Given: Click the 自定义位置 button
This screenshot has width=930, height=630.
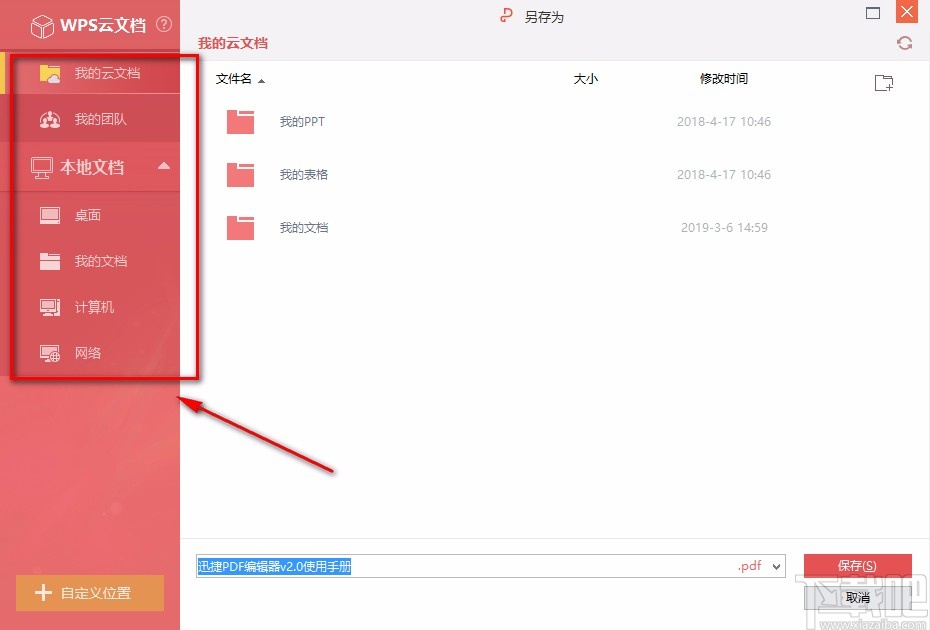Looking at the screenshot, I should click(89, 593).
